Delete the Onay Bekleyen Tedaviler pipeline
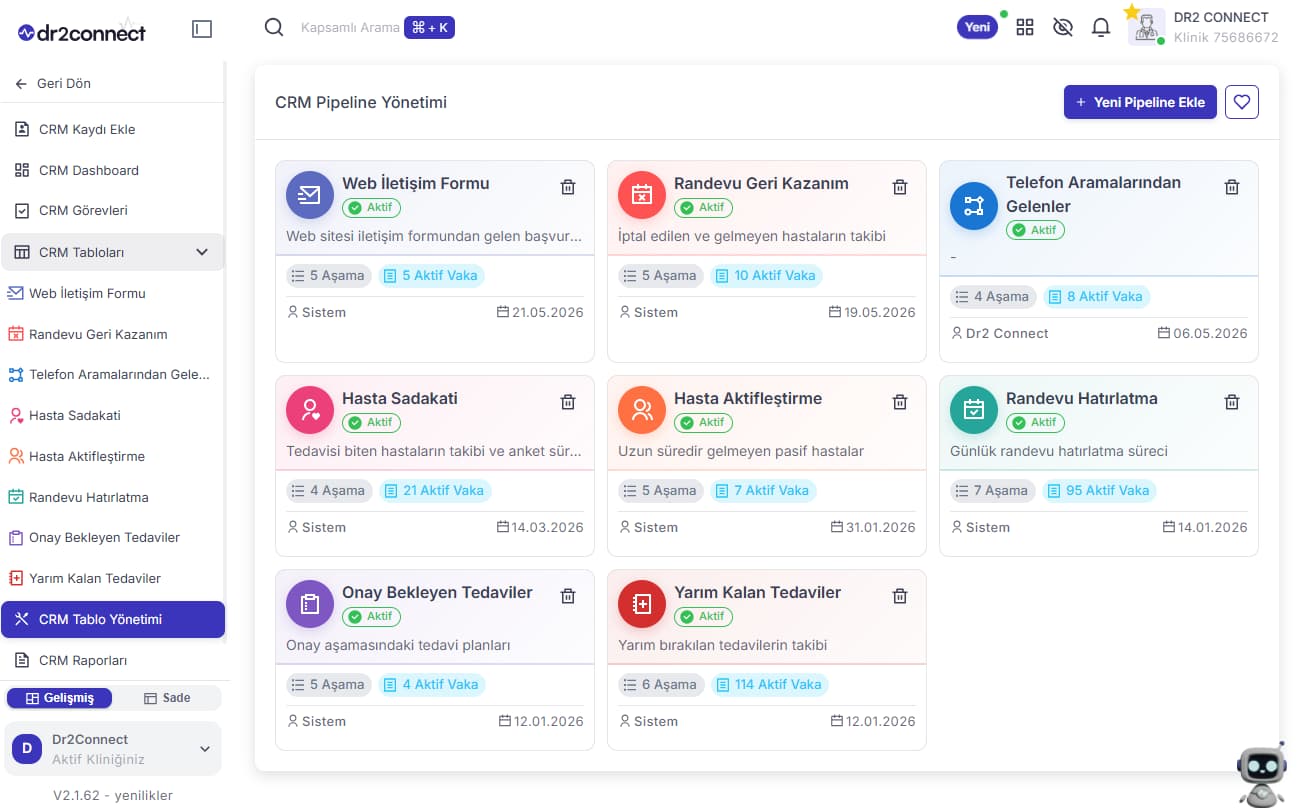 pos(568,596)
